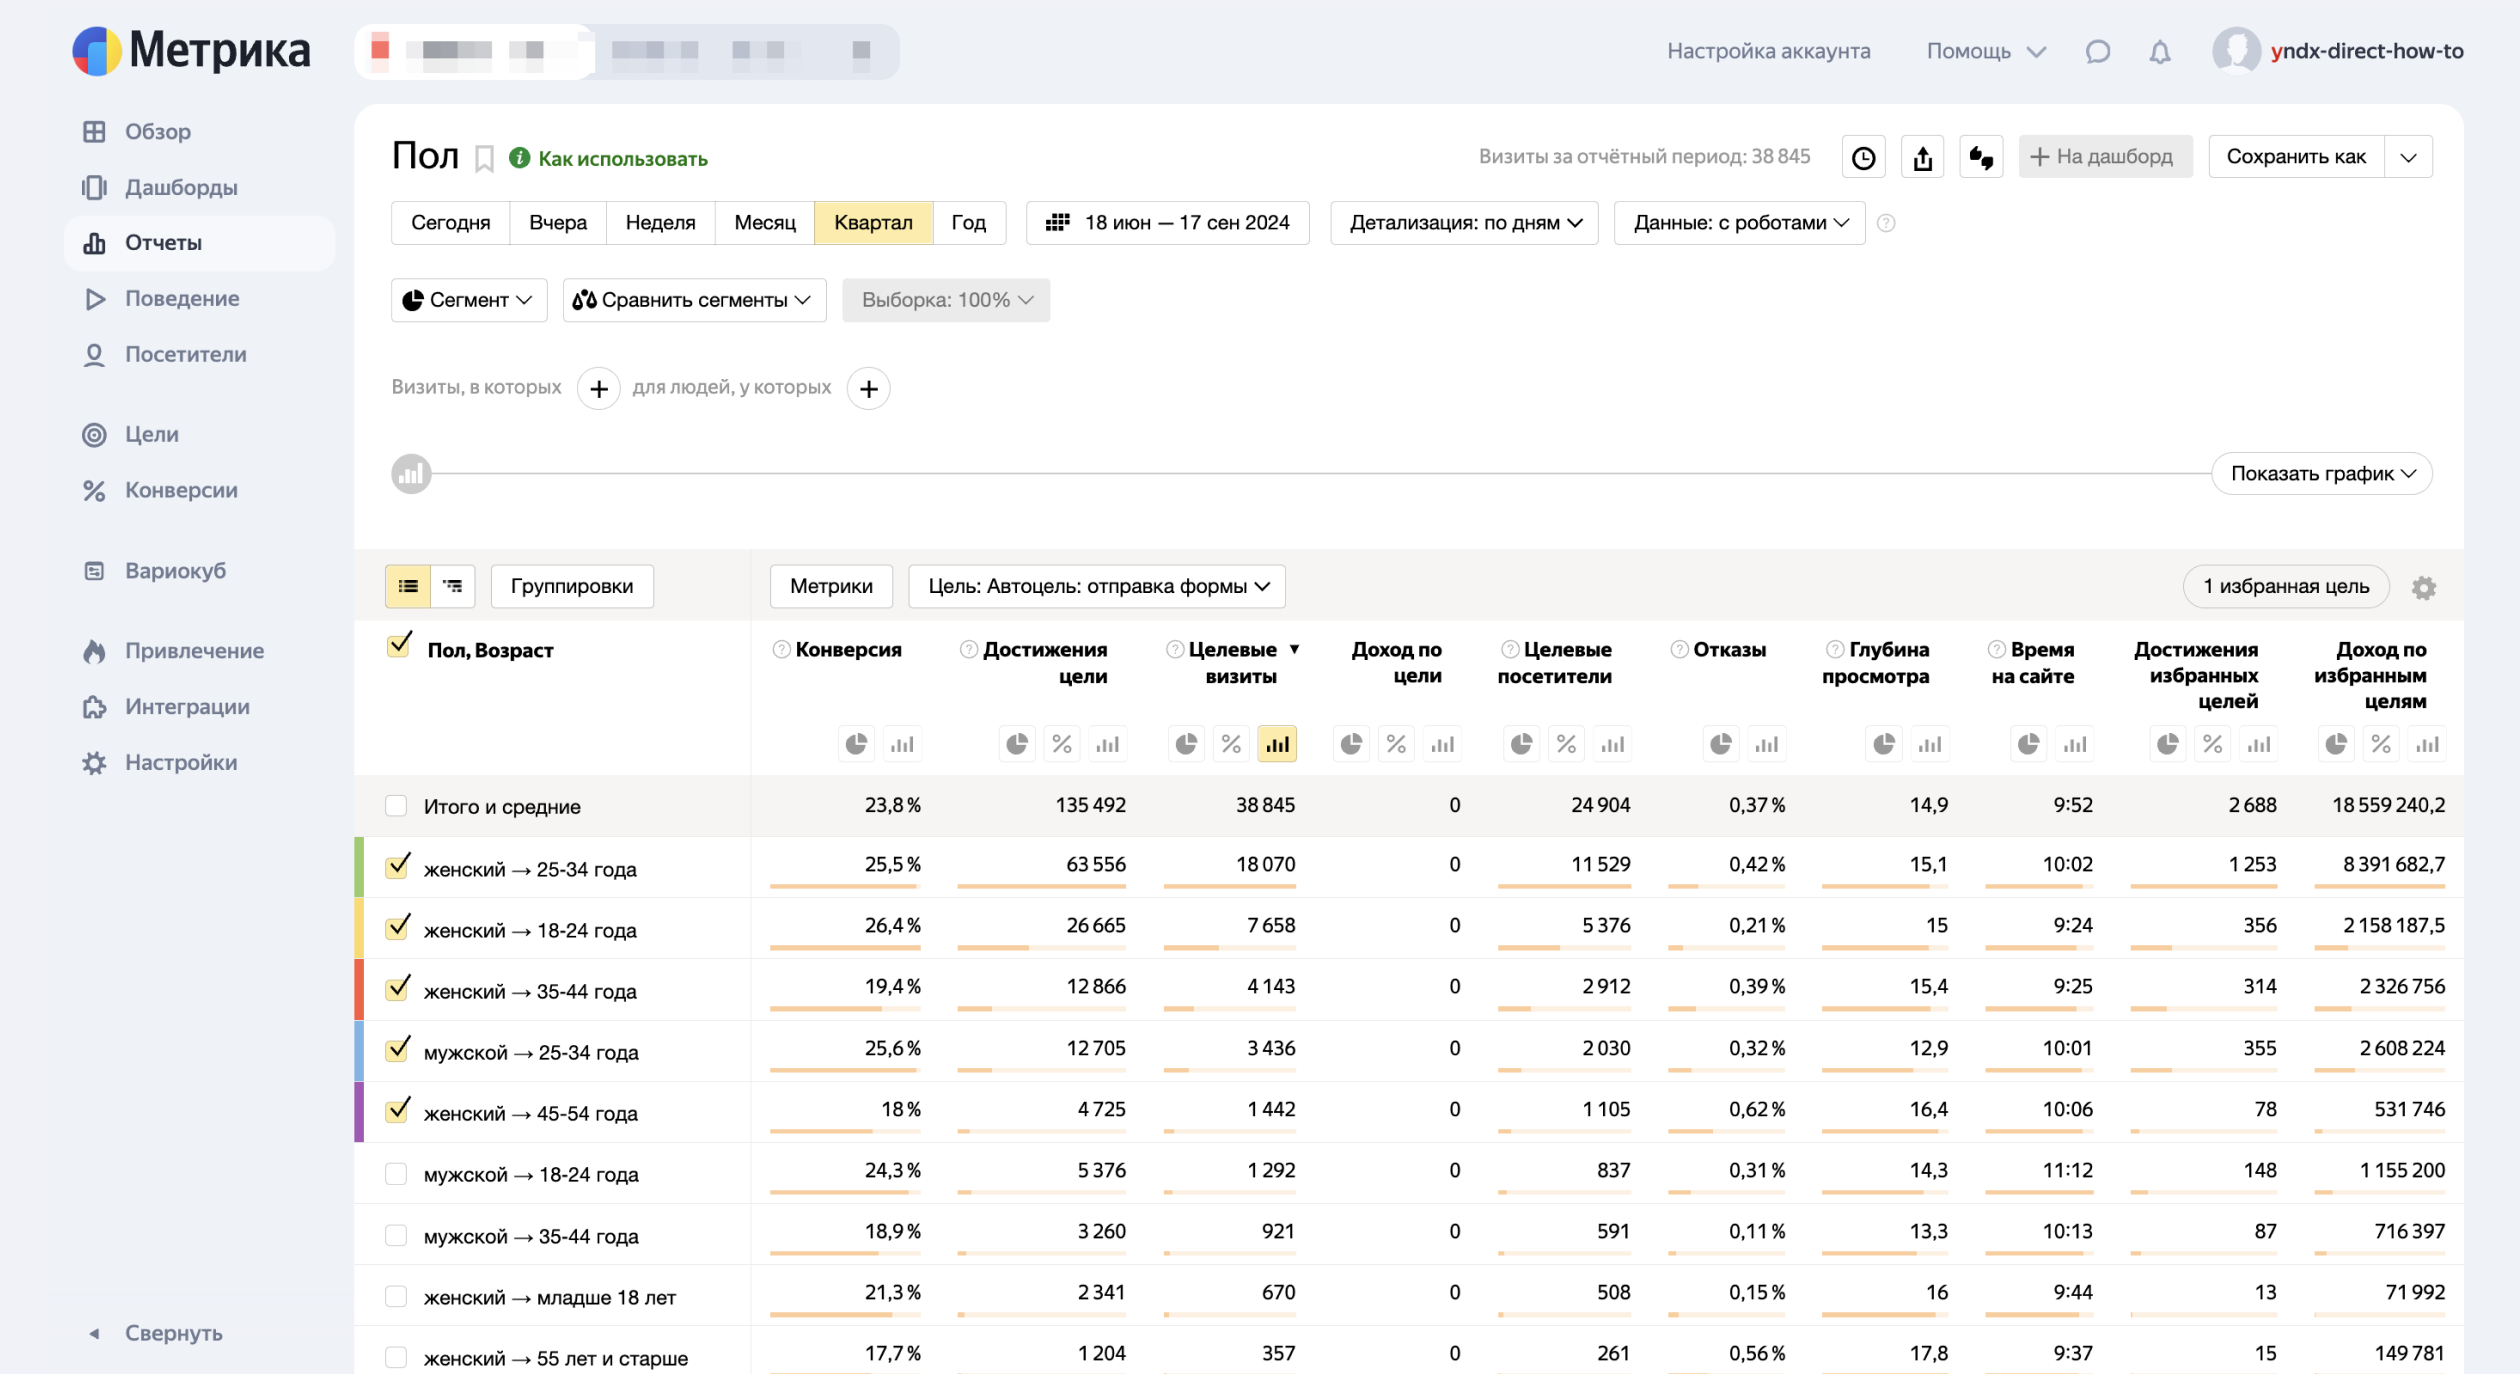
Task: Select highlighted bar chart icon under Целевые визиты
Action: coord(1277,744)
